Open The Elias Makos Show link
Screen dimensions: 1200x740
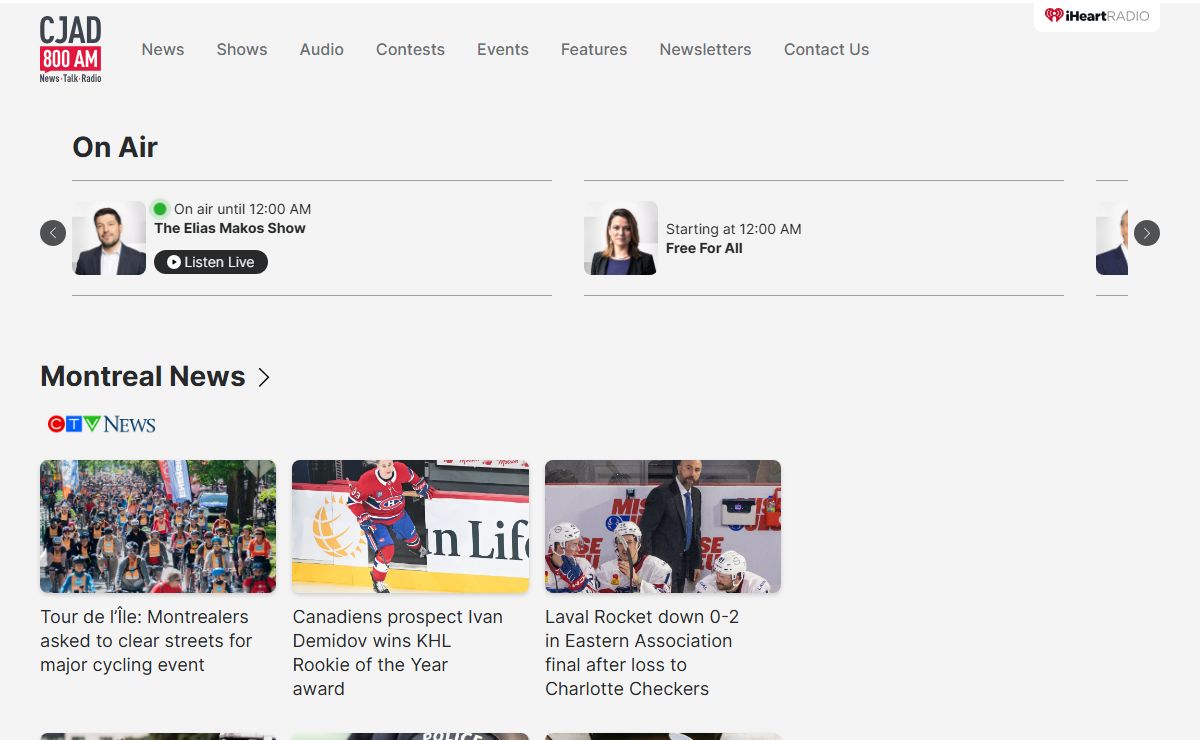click(x=230, y=228)
